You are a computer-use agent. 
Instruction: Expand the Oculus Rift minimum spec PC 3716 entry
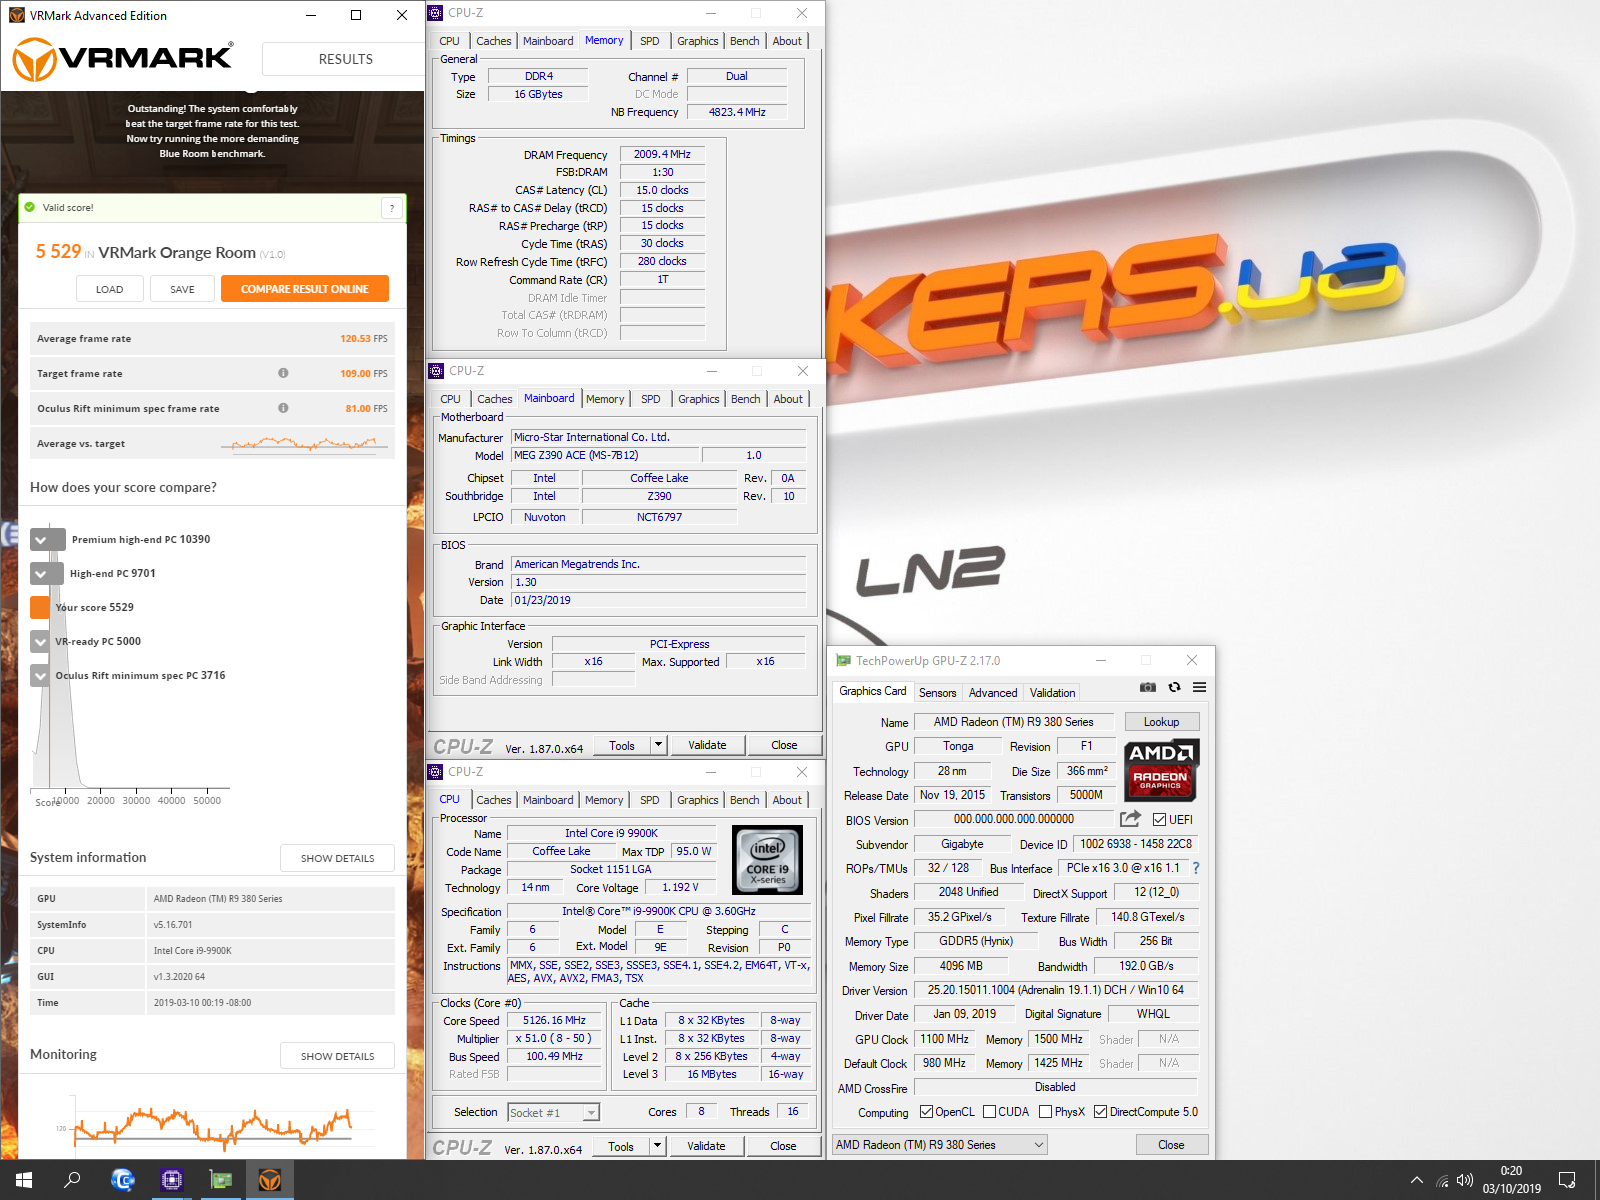click(x=40, y=676)
